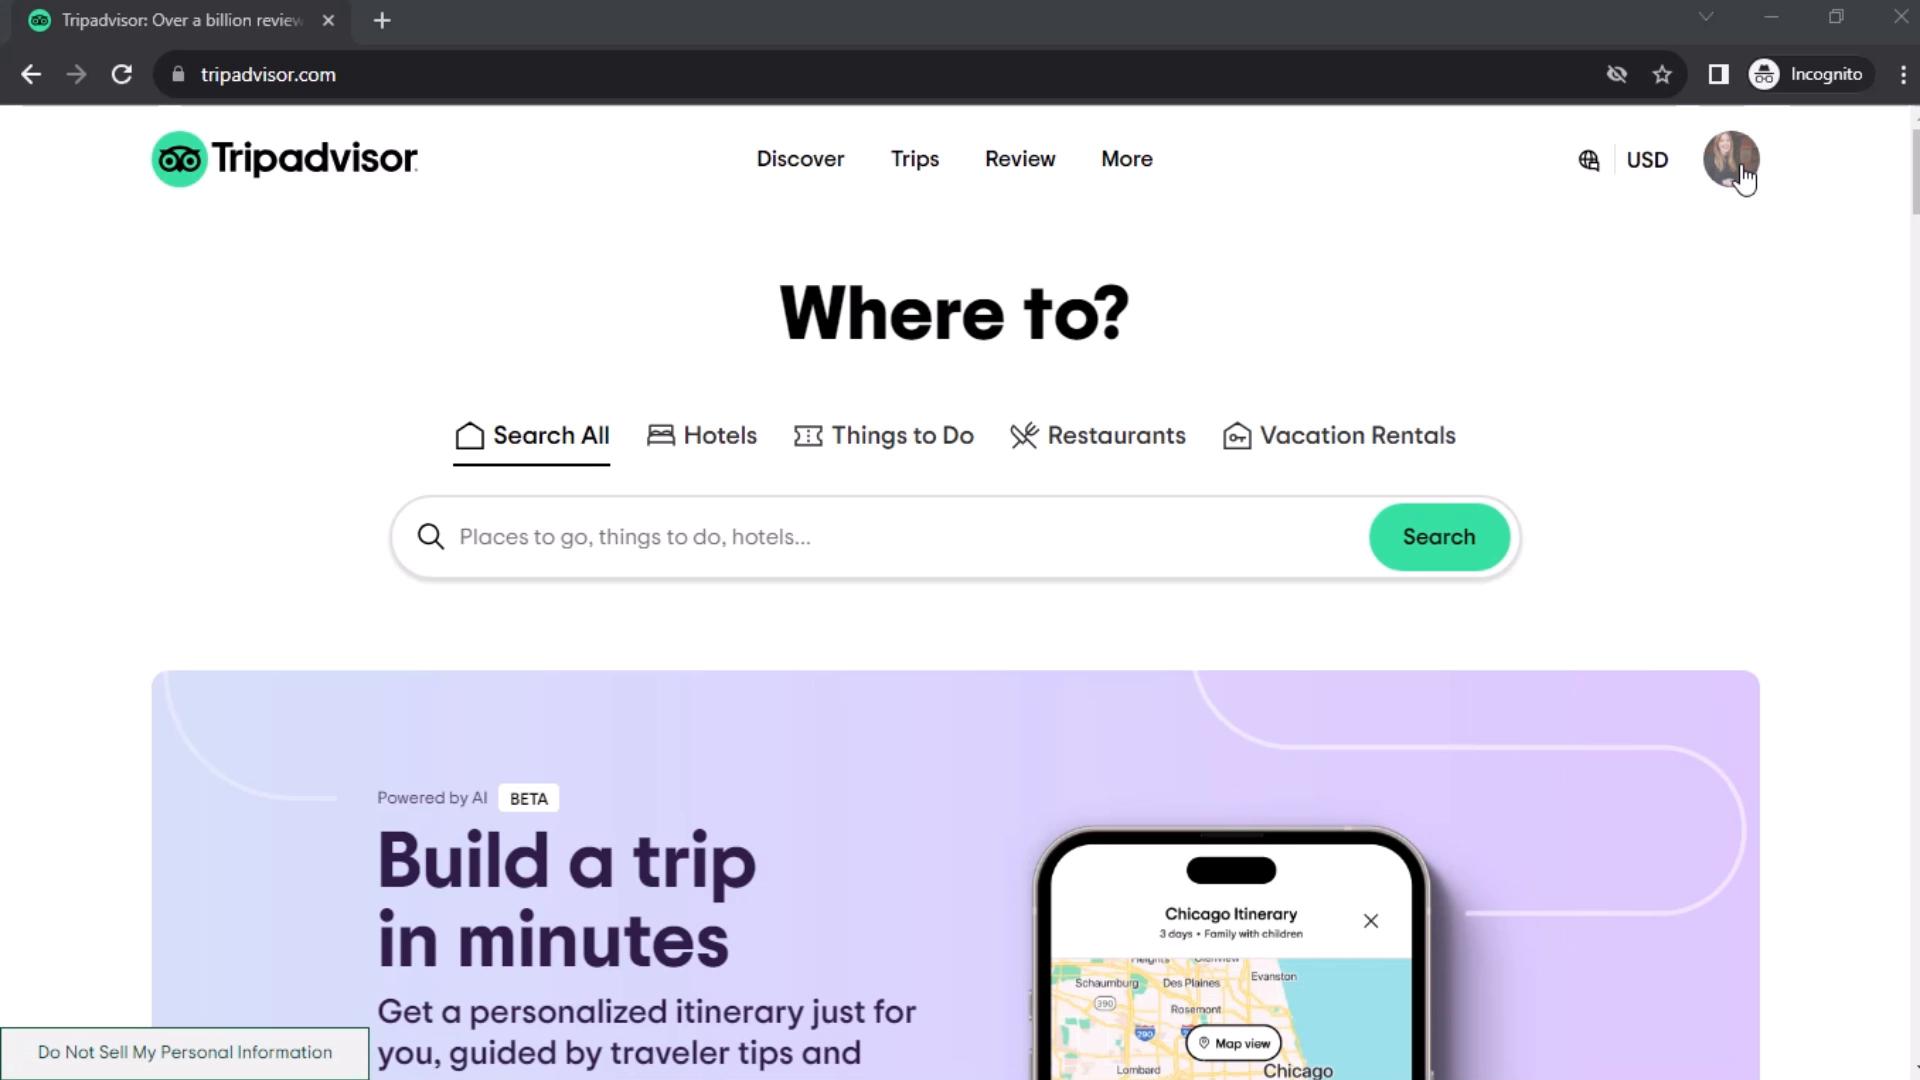This screenshot has width=1920, height=1080.
Task: Click the bookmark/save icon in toolbar
Action: coord(1664,74)
